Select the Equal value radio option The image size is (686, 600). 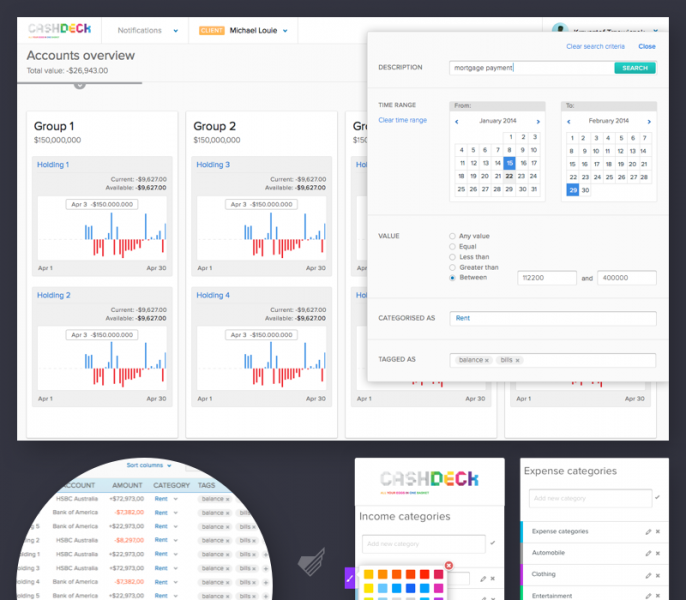coord(452,246)
